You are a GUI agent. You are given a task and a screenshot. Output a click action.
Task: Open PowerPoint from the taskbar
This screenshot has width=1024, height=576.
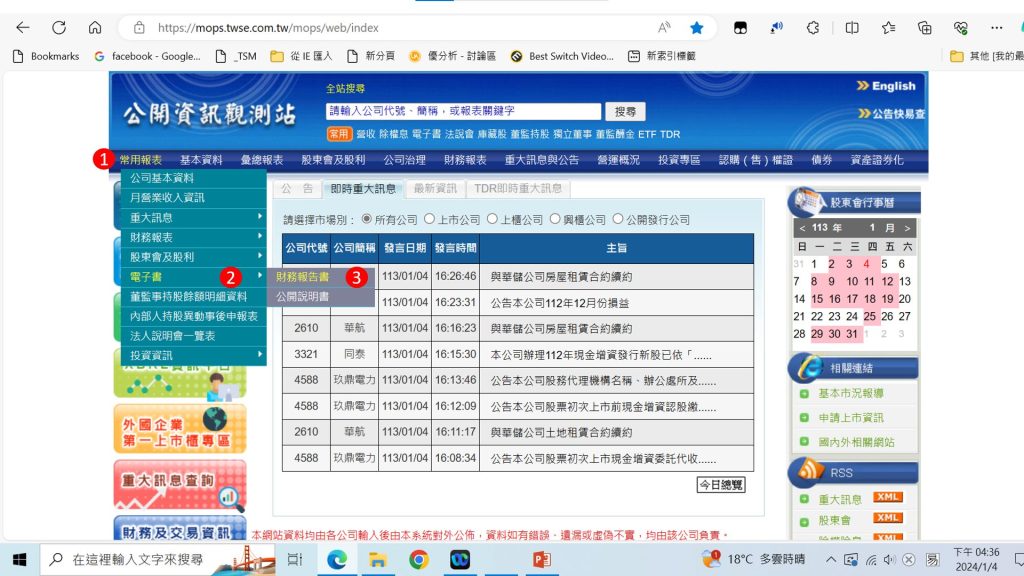pyautogui.click(x=541, y=560)
